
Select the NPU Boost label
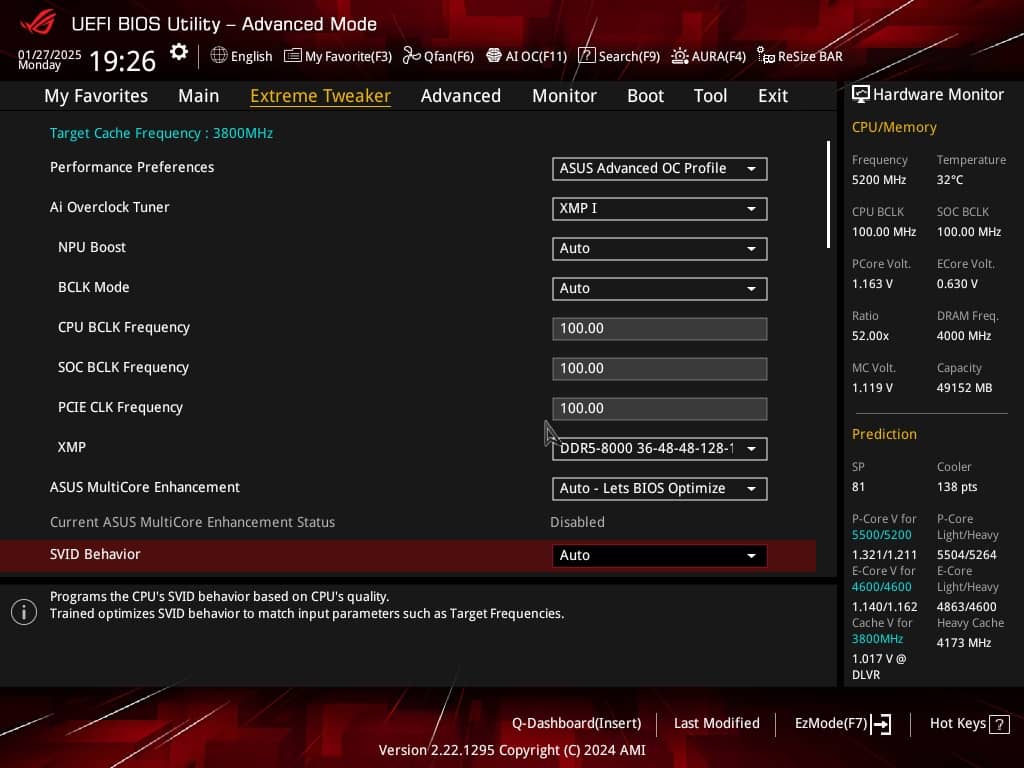coord(91,247)
